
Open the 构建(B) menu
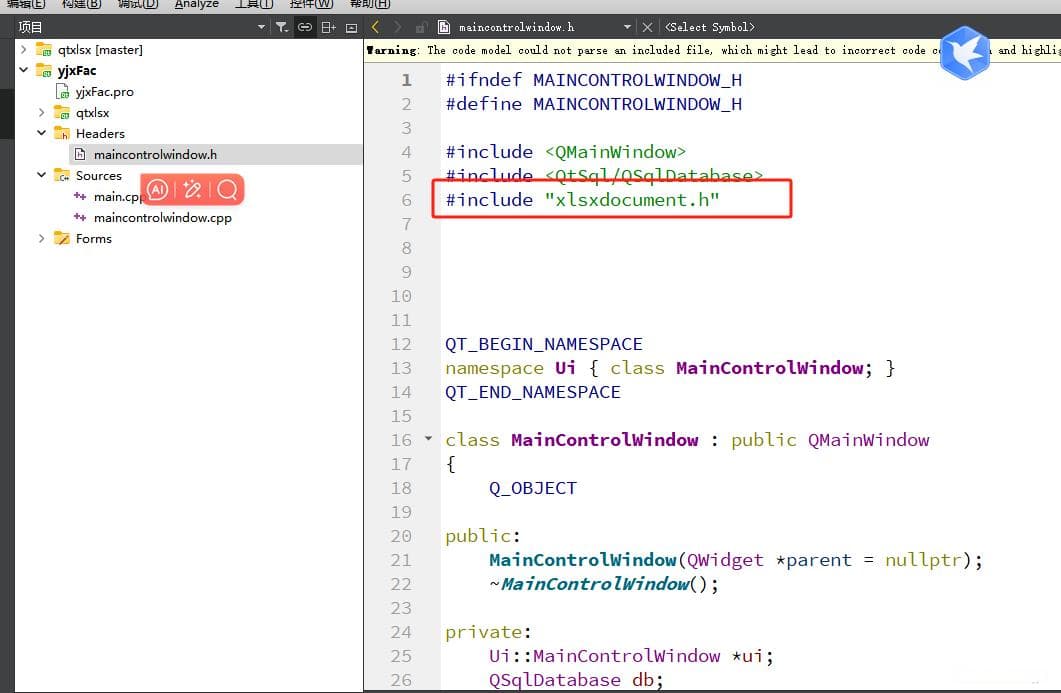[81, 4]
